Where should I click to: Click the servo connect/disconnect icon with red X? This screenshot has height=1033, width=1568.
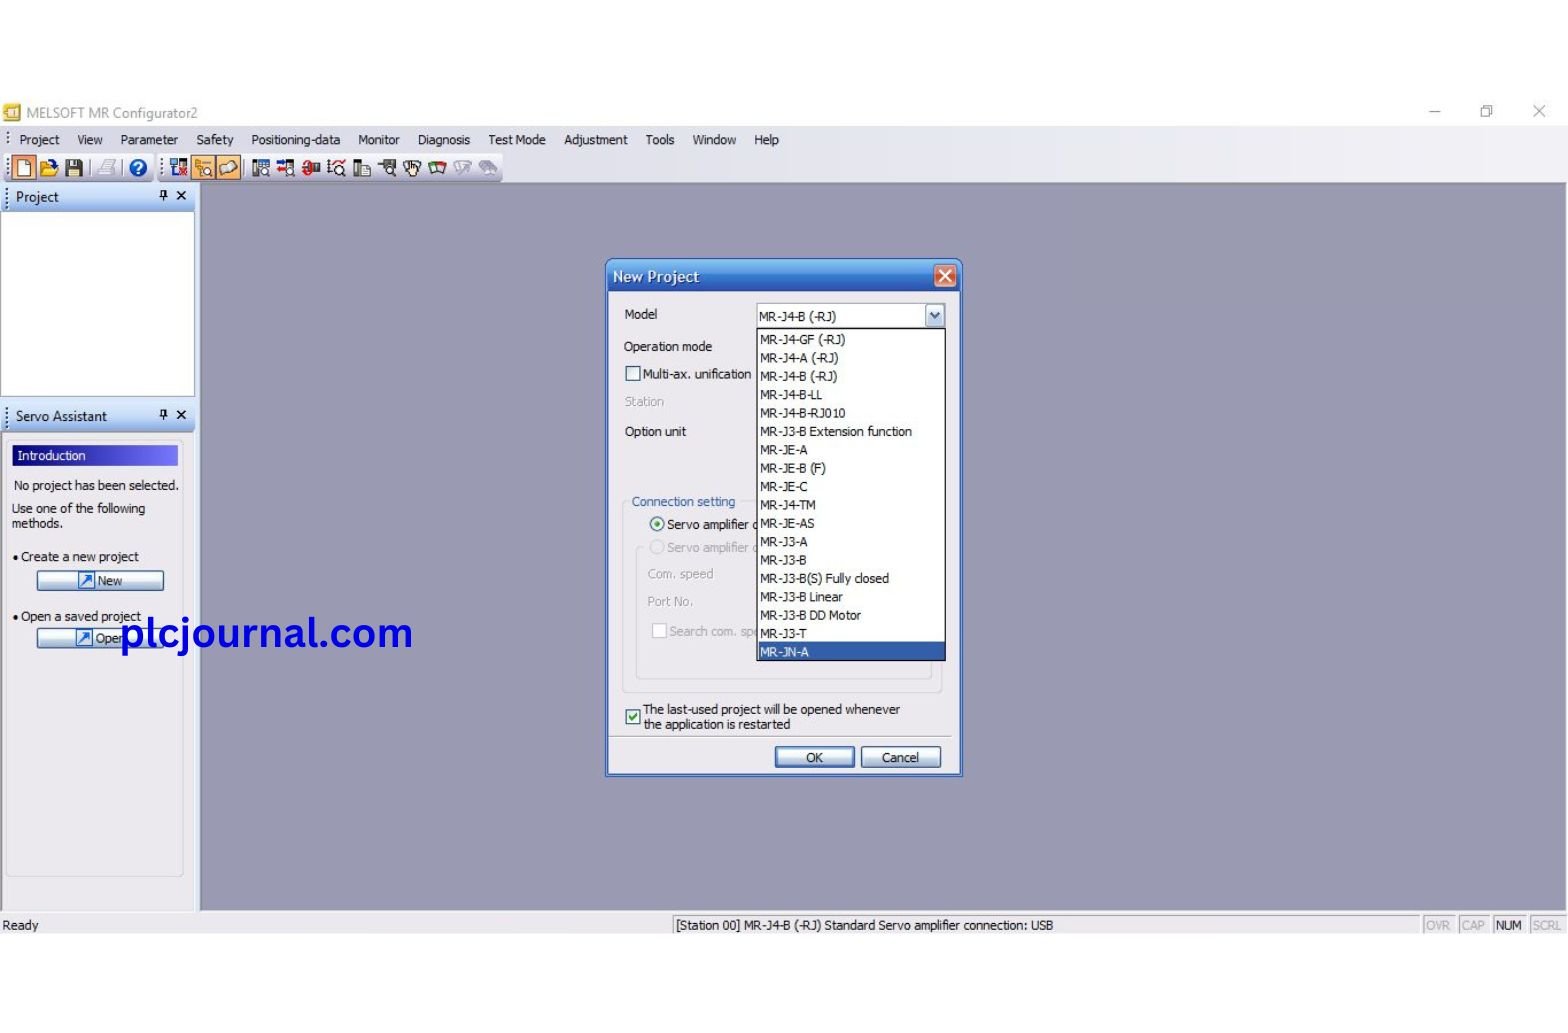[179, 168]
